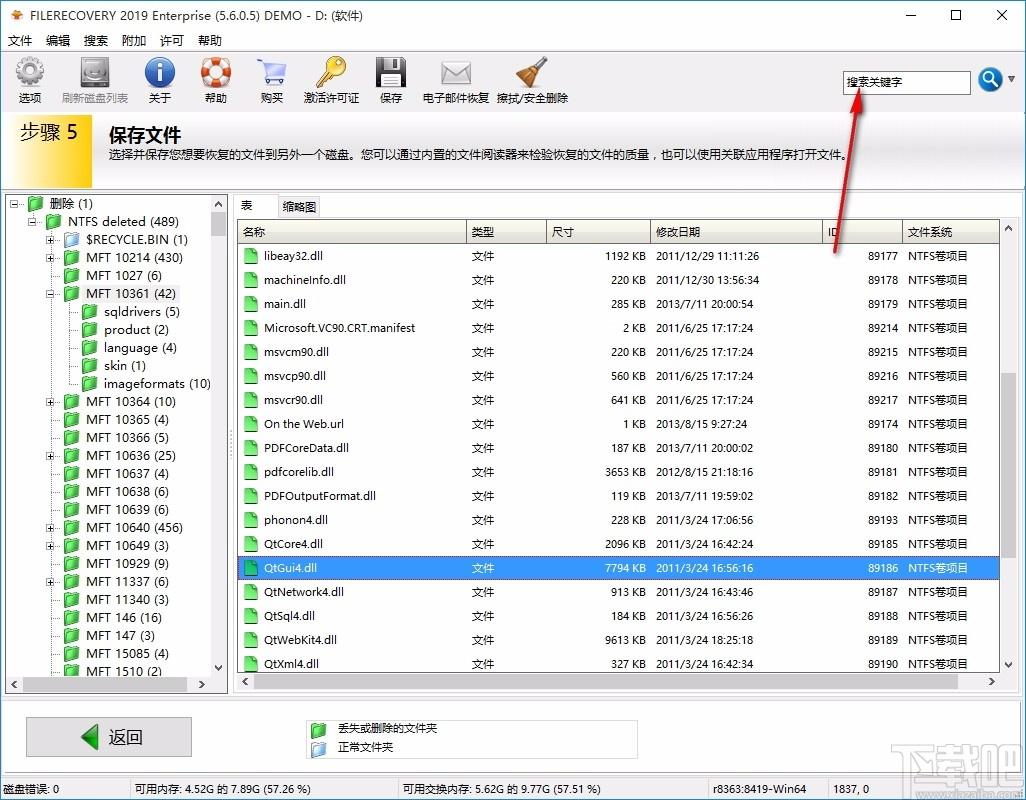Open the 搜索 menu
Screen dimensions: 1026x800
(96, 41)
